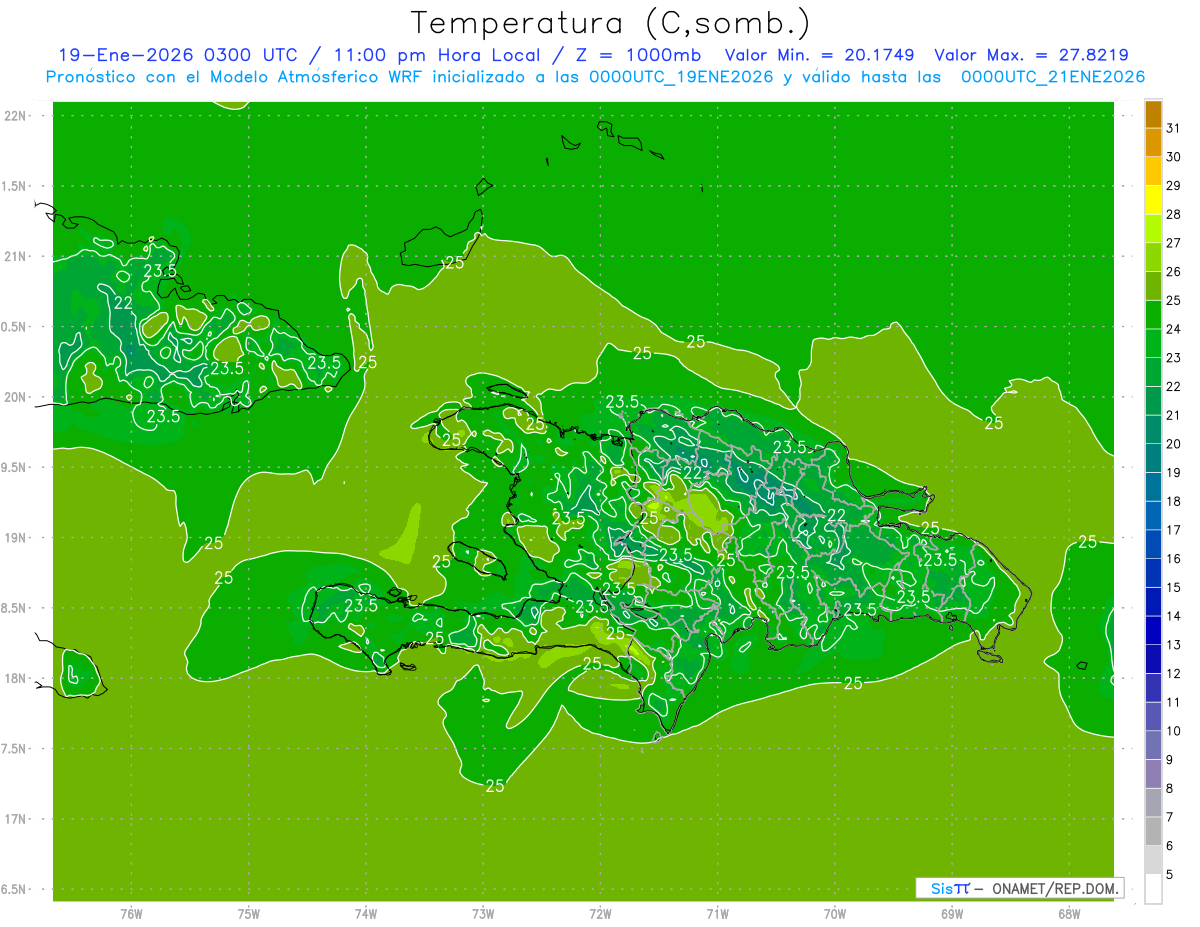Click the color scale label "5"
The image size is (1200, 927).
1171,874
